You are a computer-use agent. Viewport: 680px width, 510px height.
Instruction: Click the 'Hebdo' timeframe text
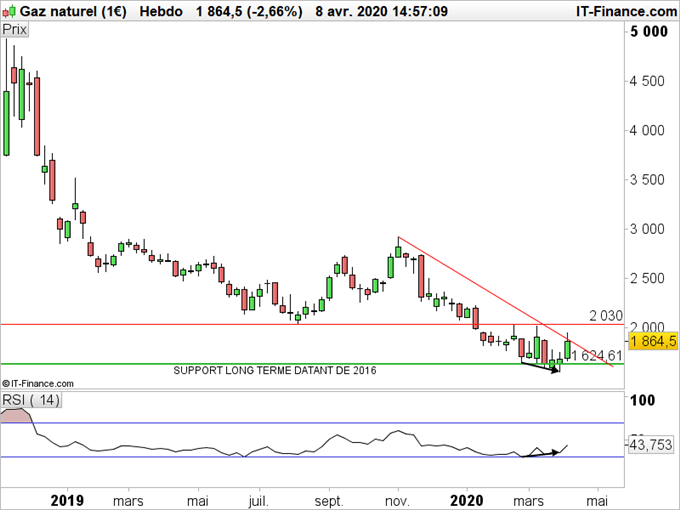[161, 11]
